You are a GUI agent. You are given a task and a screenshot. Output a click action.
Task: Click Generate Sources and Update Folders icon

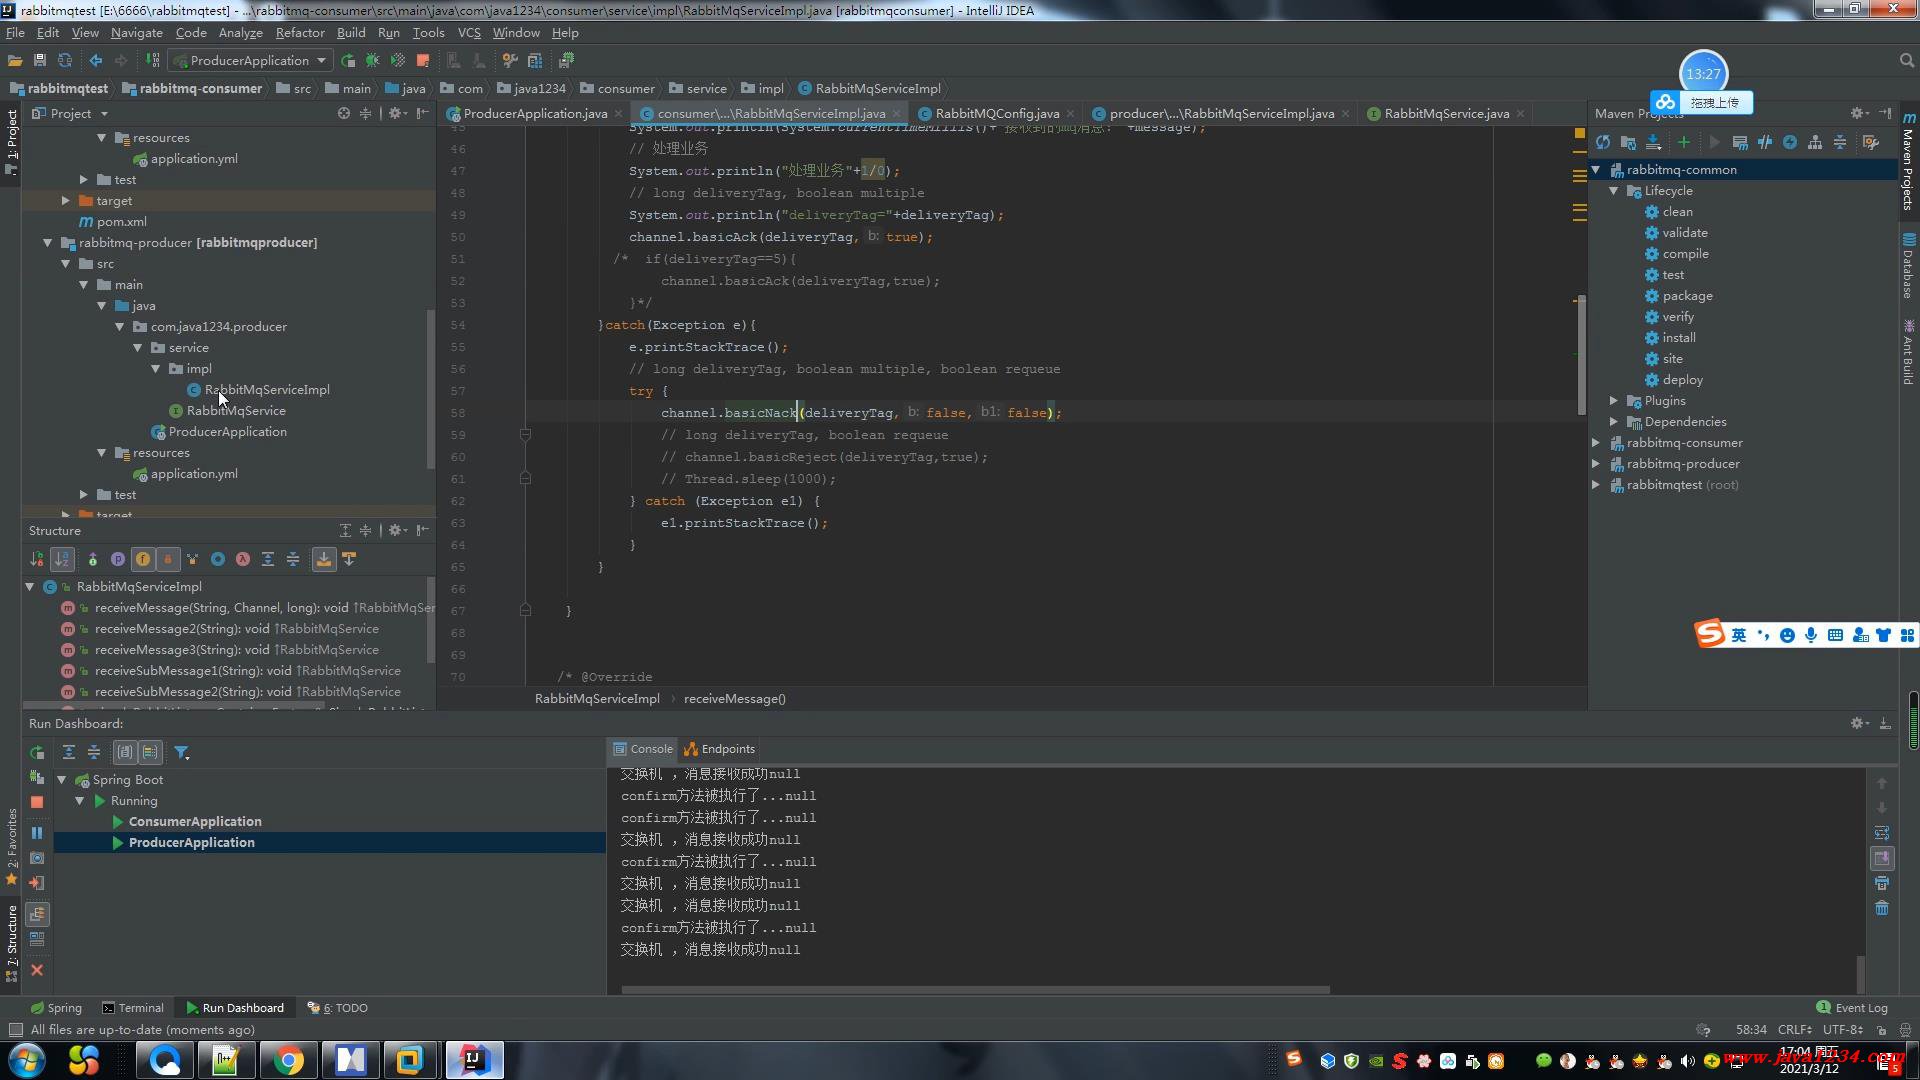[1628, 142]
